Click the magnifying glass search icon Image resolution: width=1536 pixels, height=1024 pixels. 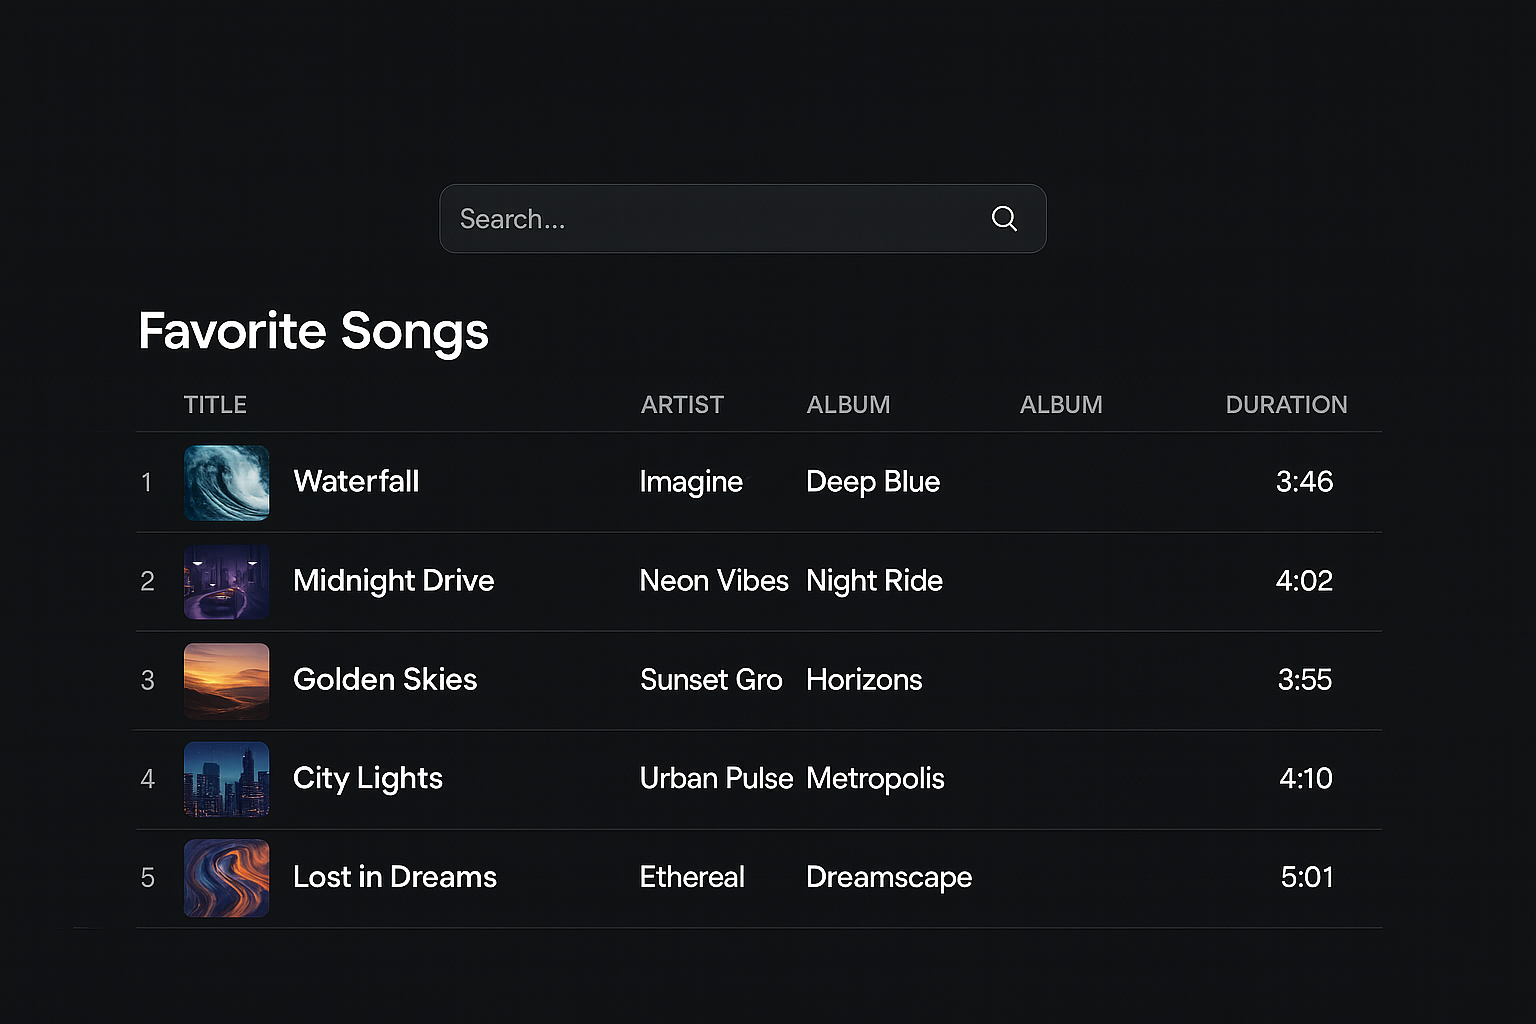click(x=1004, y=218)
